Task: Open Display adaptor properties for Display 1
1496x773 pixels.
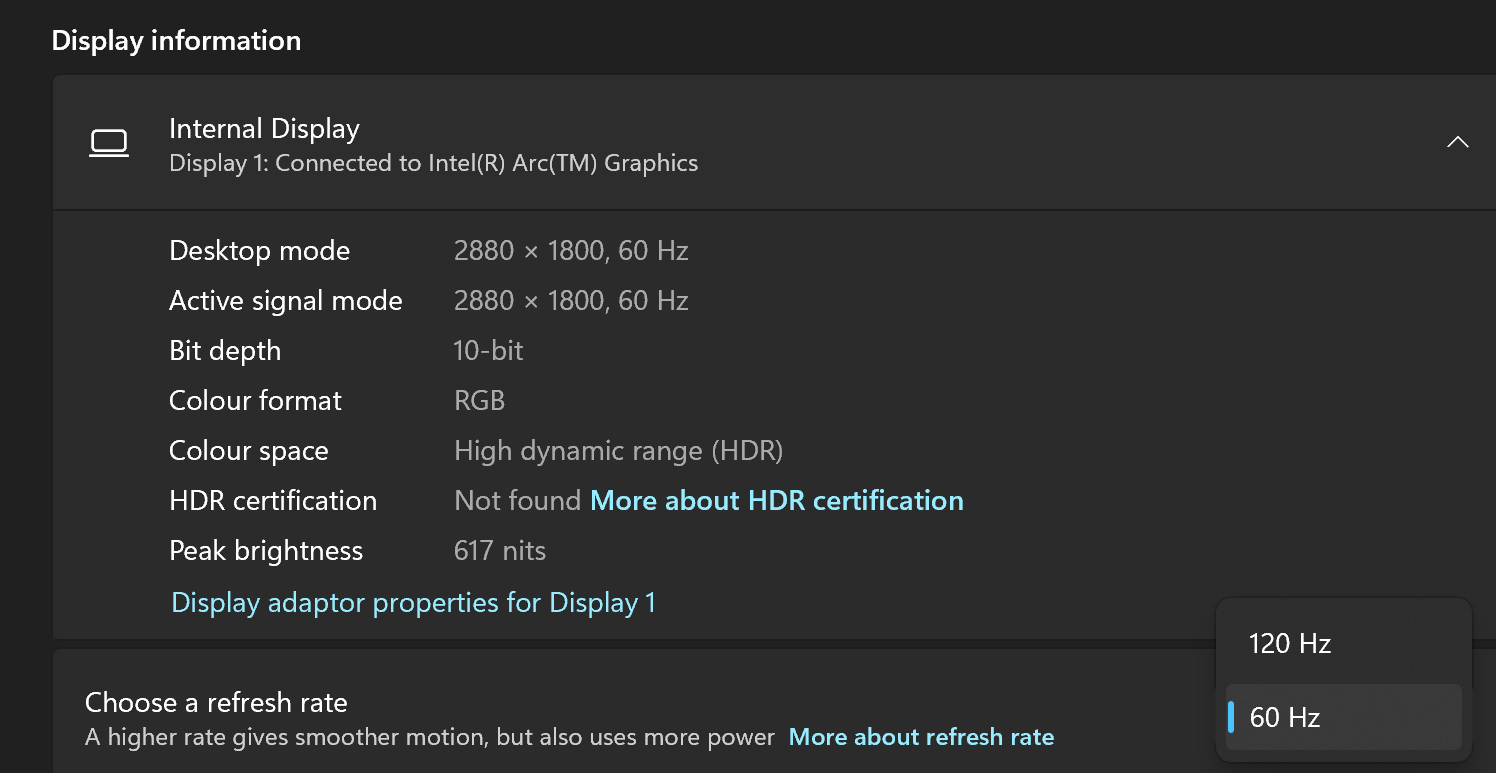Action: (x=413, y=602)
